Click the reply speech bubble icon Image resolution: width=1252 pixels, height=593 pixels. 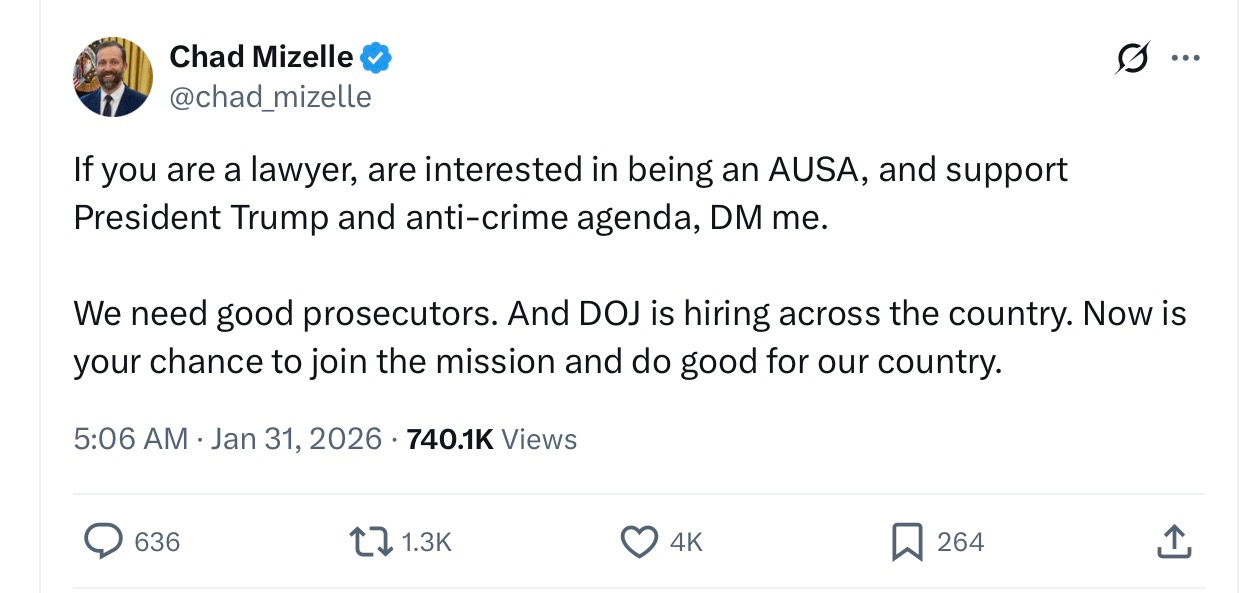coord(101,541)
